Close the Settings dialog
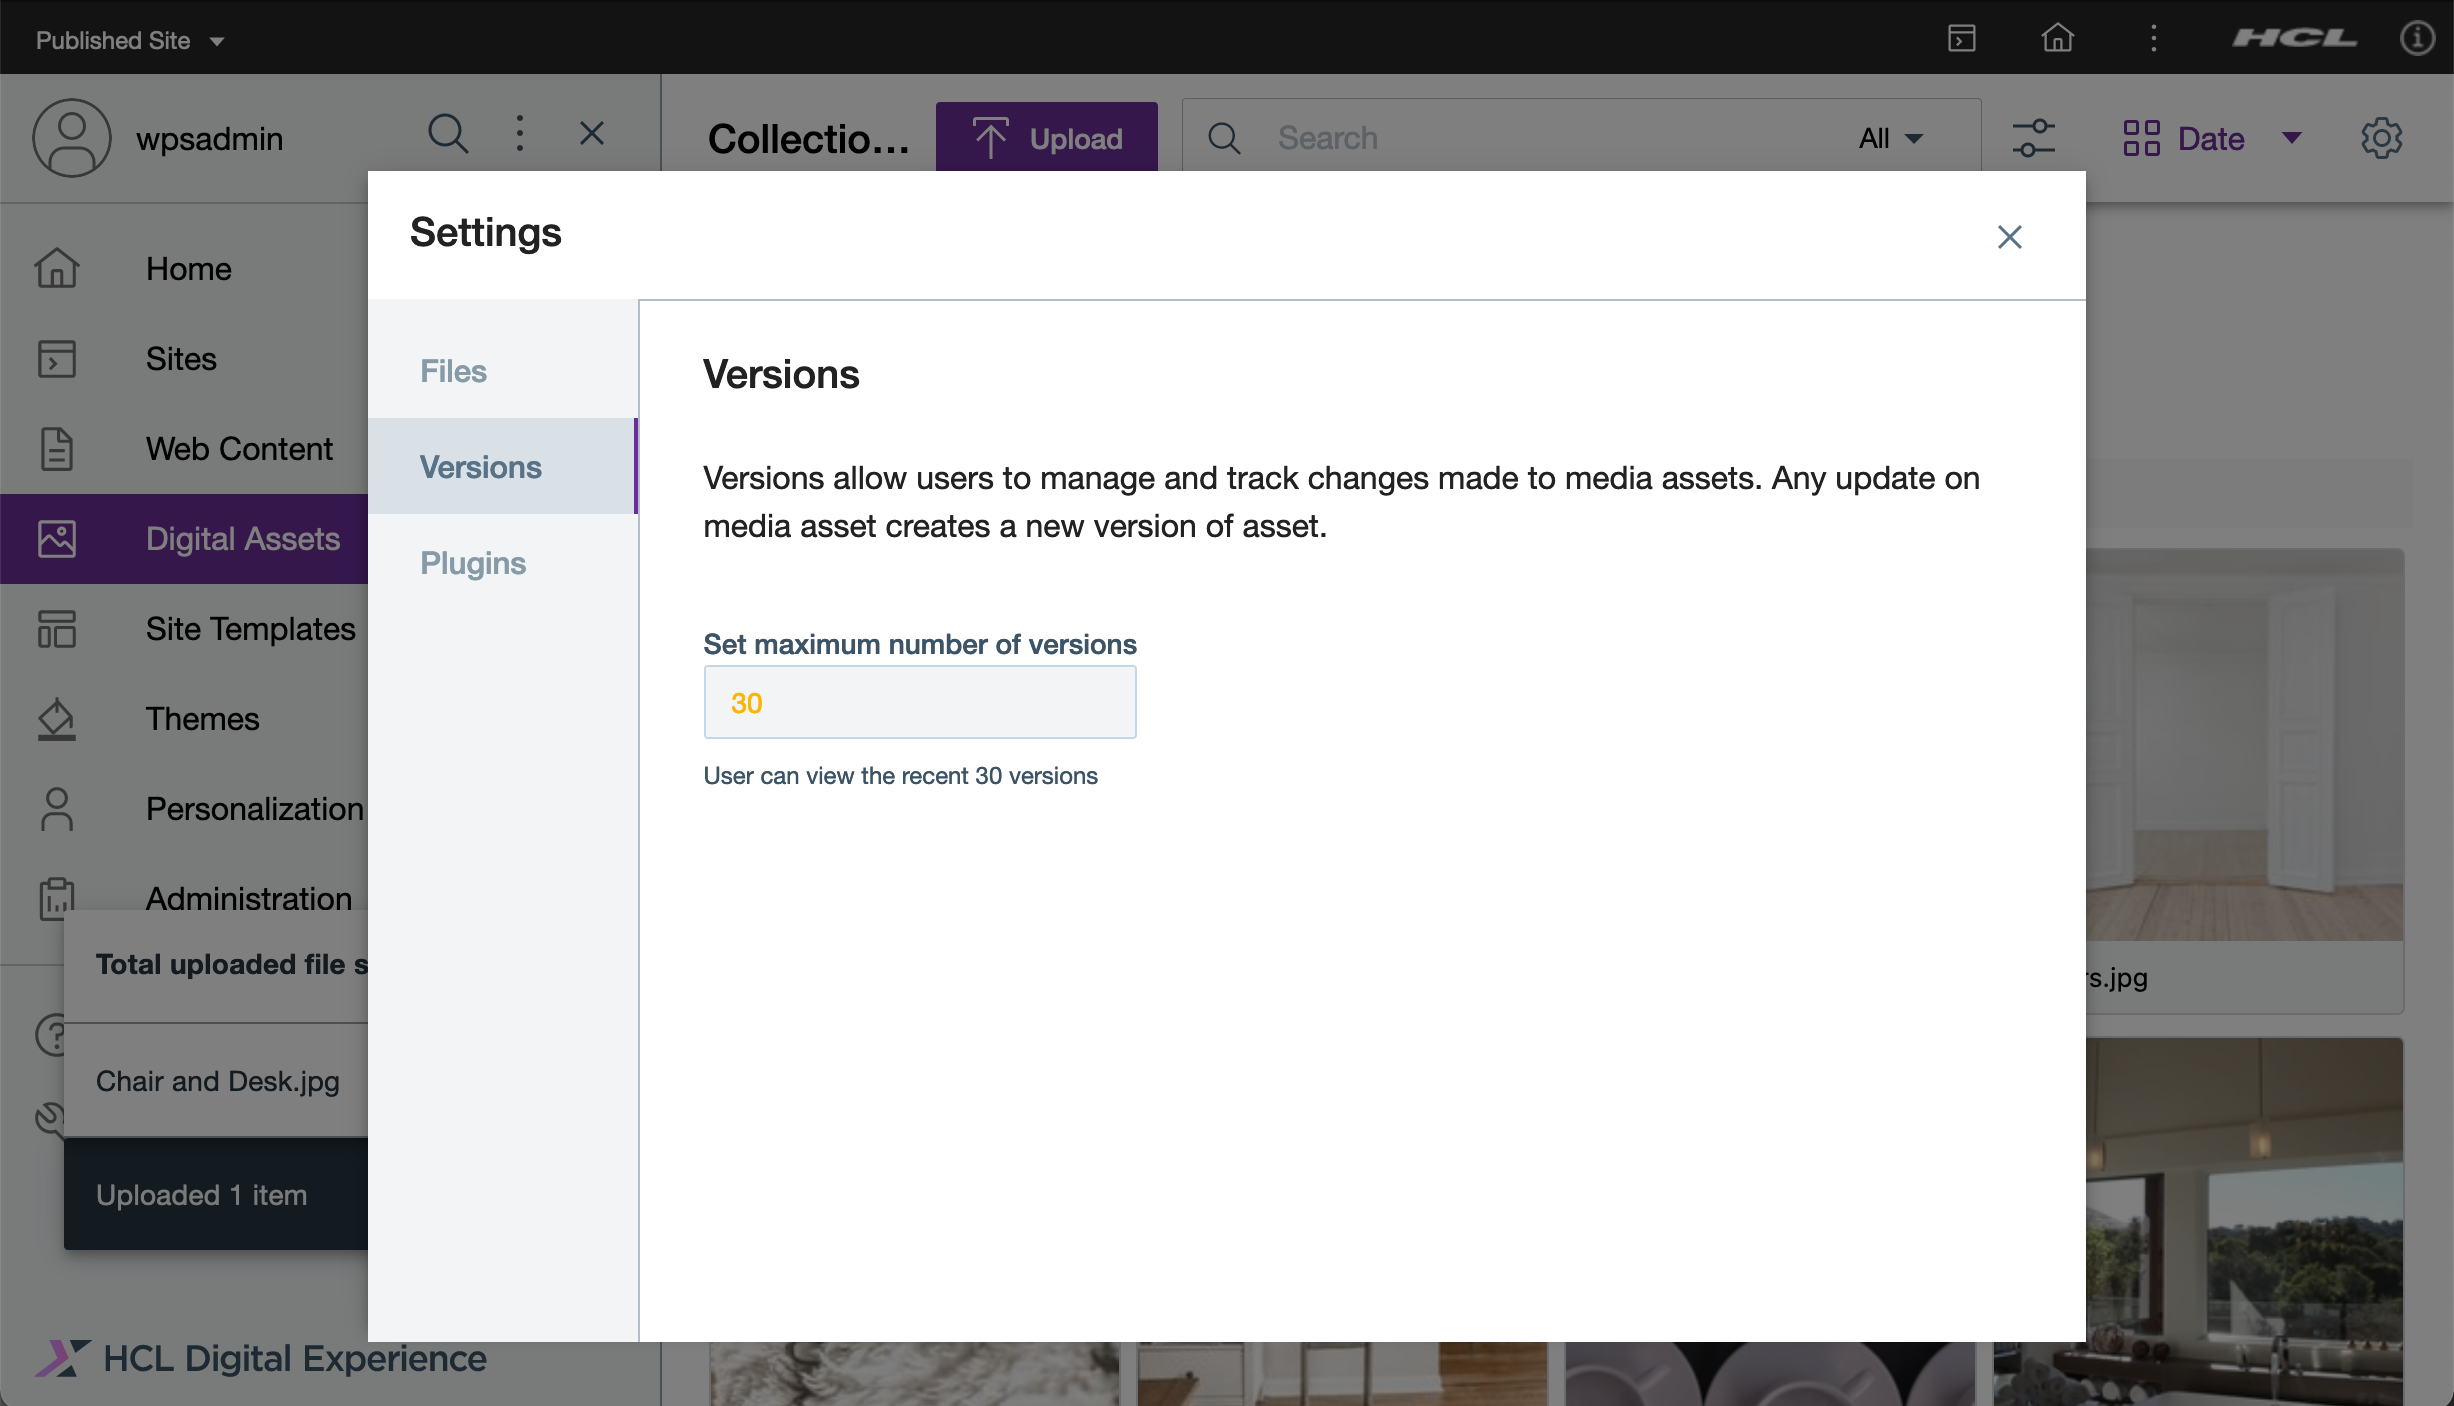The height and width of the screenshot is (1406, 2454). pyautogui.click(x=2009, y=234)
